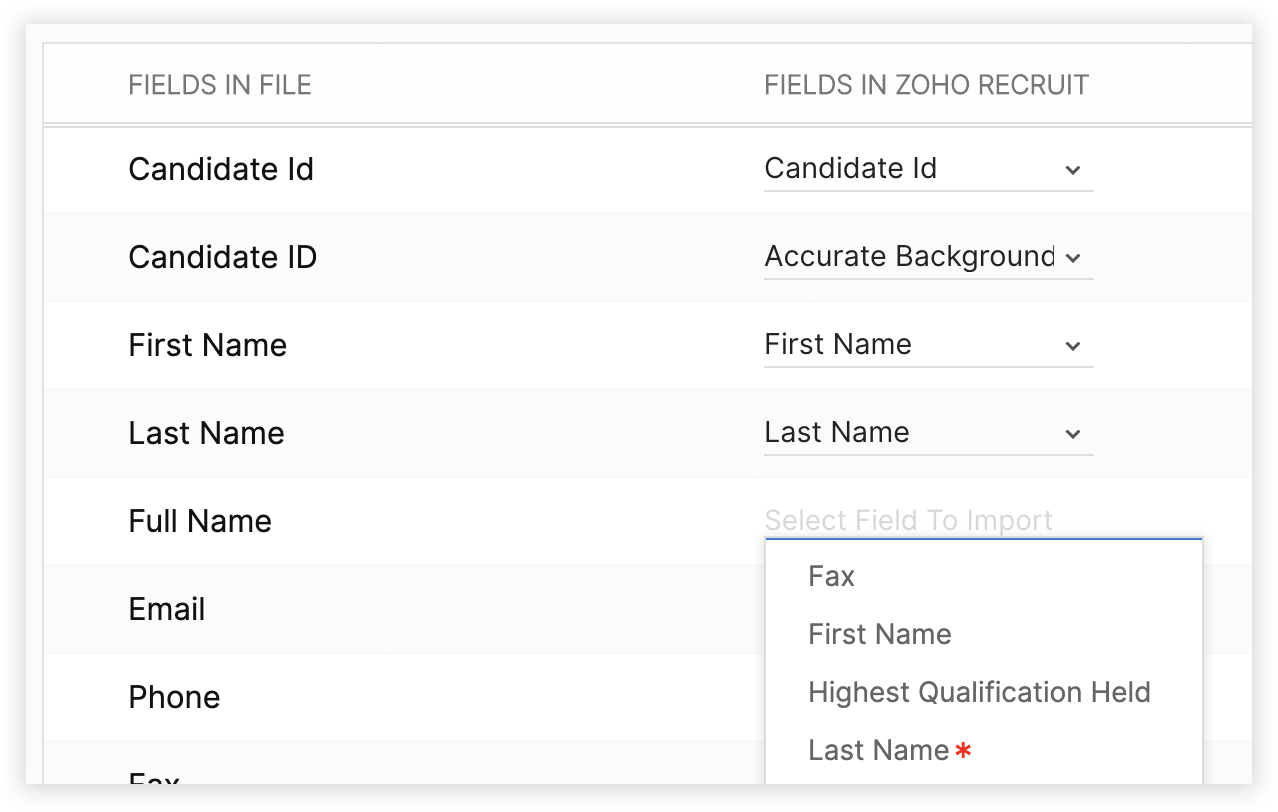The width and height of the screenshot is (1278, 812).
Task: Click the Email file field row
Action: (x=167, y=609)
